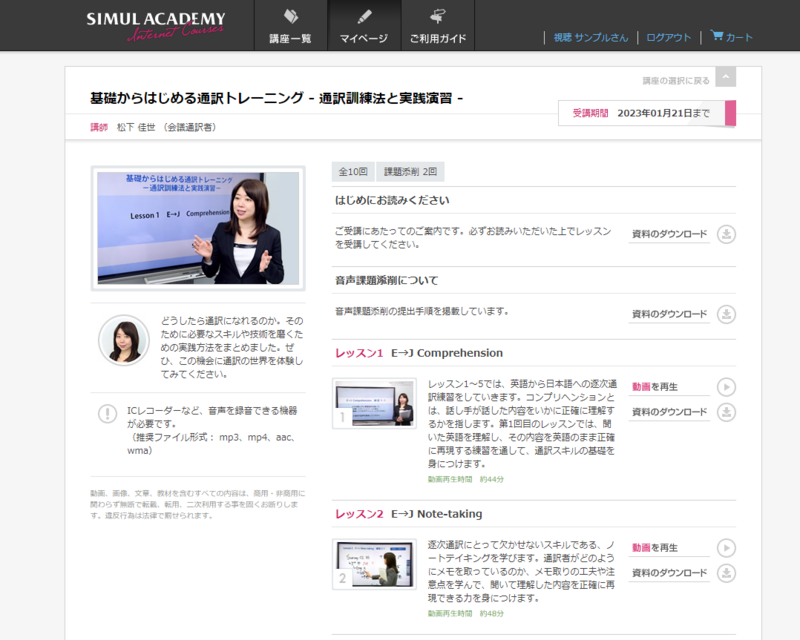The height and width of the screenshot is (640, 800).
Task: Click 資料のダウンロード under はじめにお読みください
Action: pyautogui.click(x=669, y=234)
